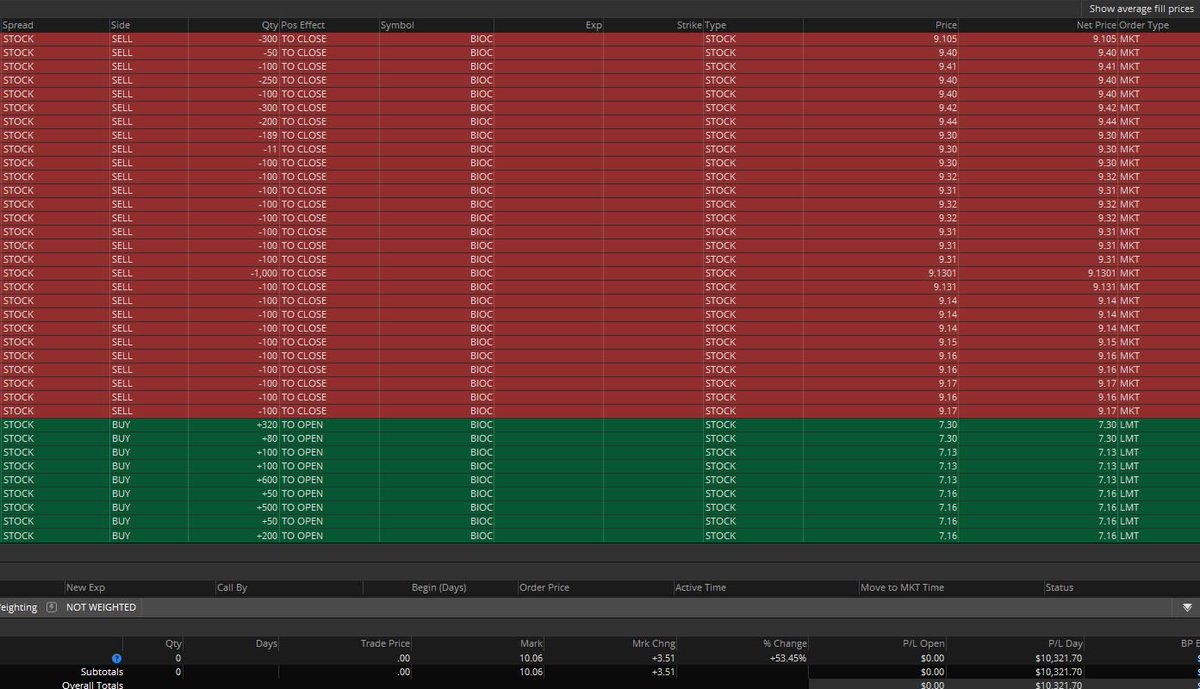The width and height of the screenshot is (1200, 689).
Task: Click the Trade Price column header
Action: click(x=386, y=644)
